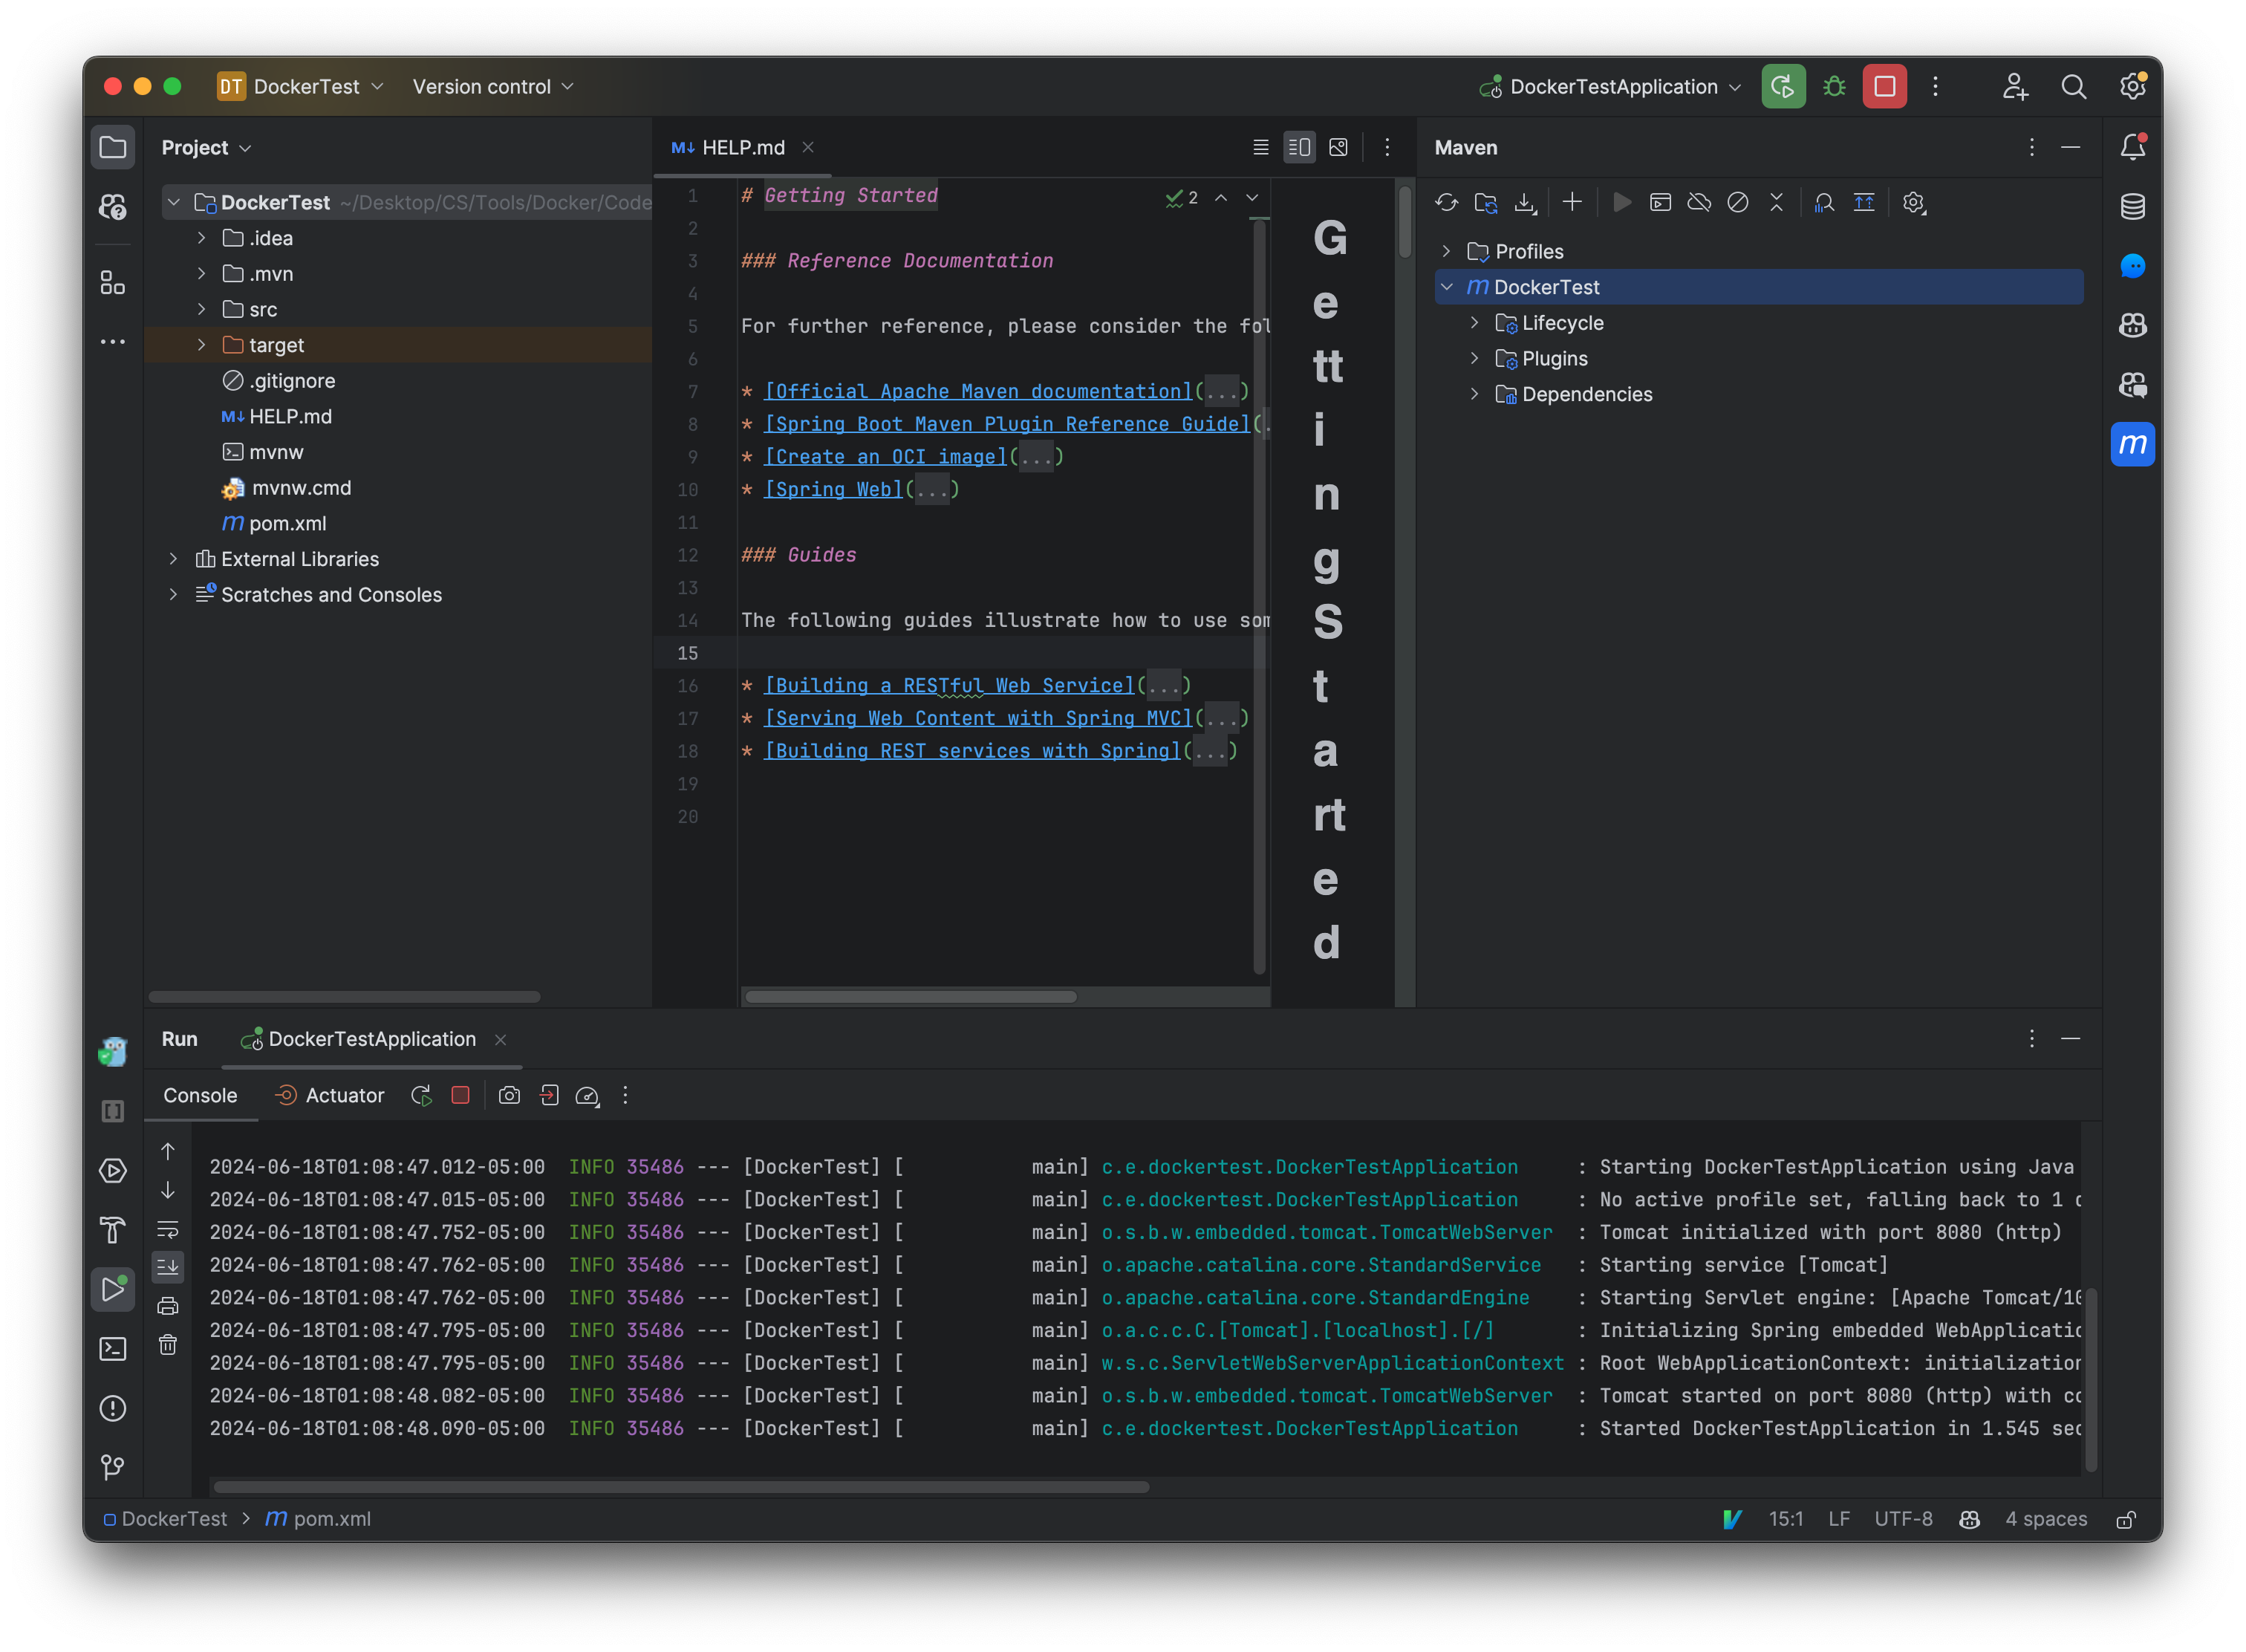Expand the .idea folder
Image resolution: width=2246 pixels, height=1652 pixels.
click(201, 238)
